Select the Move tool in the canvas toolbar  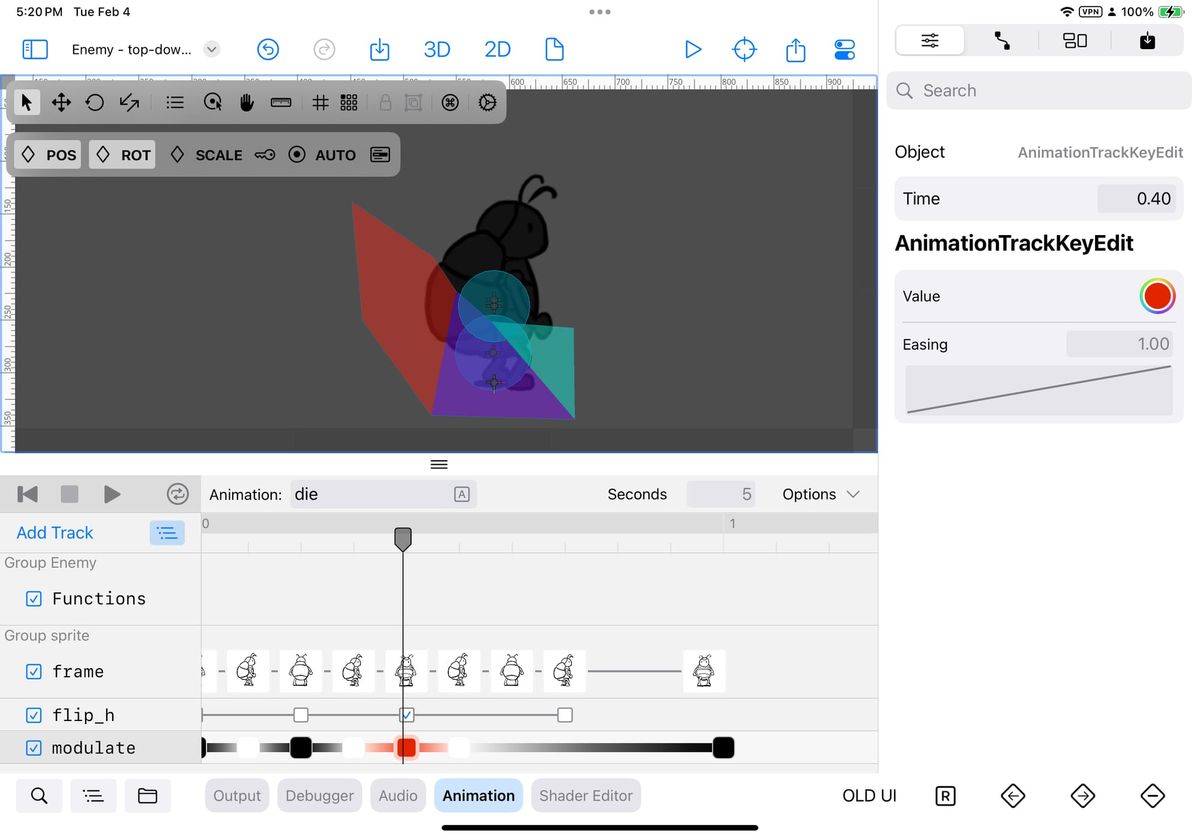[x=60, y=102]
